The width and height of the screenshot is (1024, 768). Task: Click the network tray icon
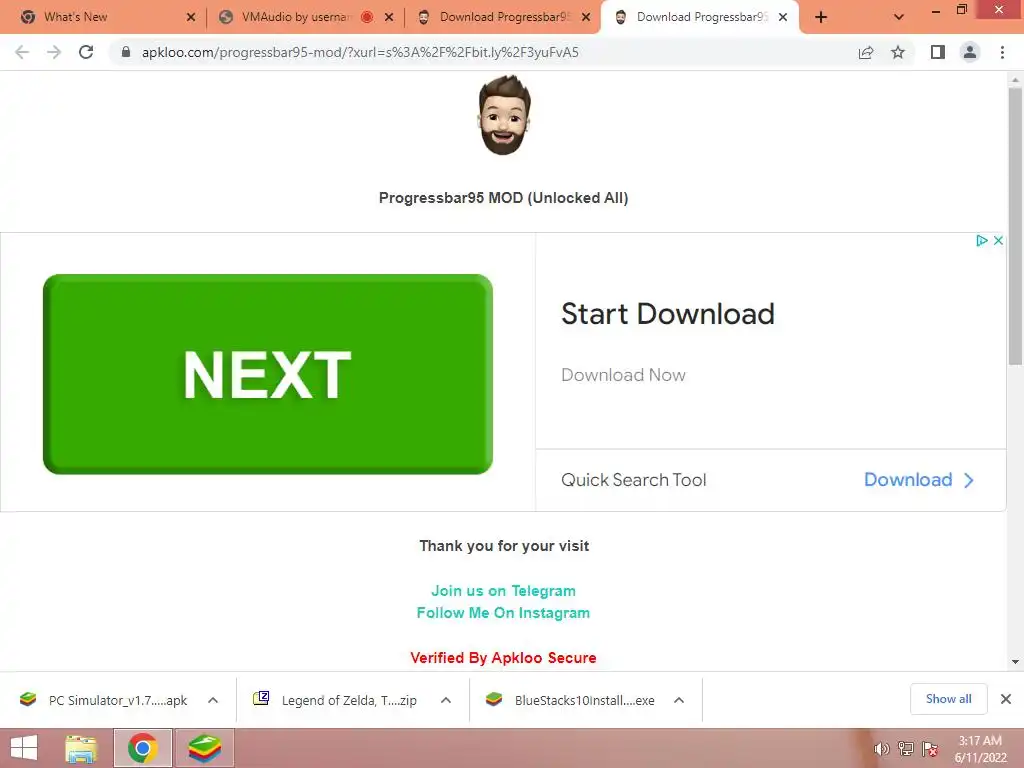point(906,749)
